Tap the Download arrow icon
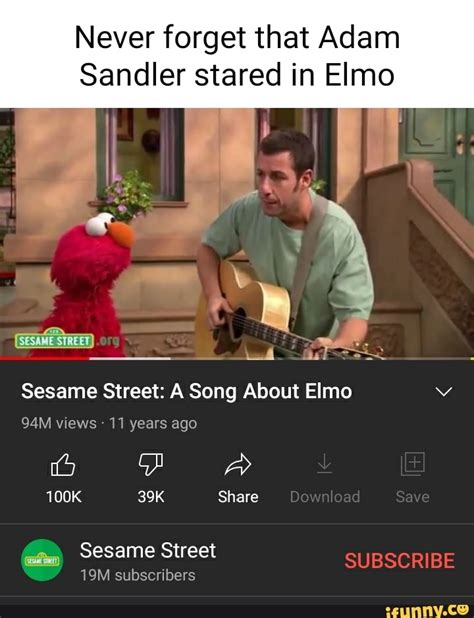Screen dimensions: 474x618 pyautogui.click(x=325, y=464)
